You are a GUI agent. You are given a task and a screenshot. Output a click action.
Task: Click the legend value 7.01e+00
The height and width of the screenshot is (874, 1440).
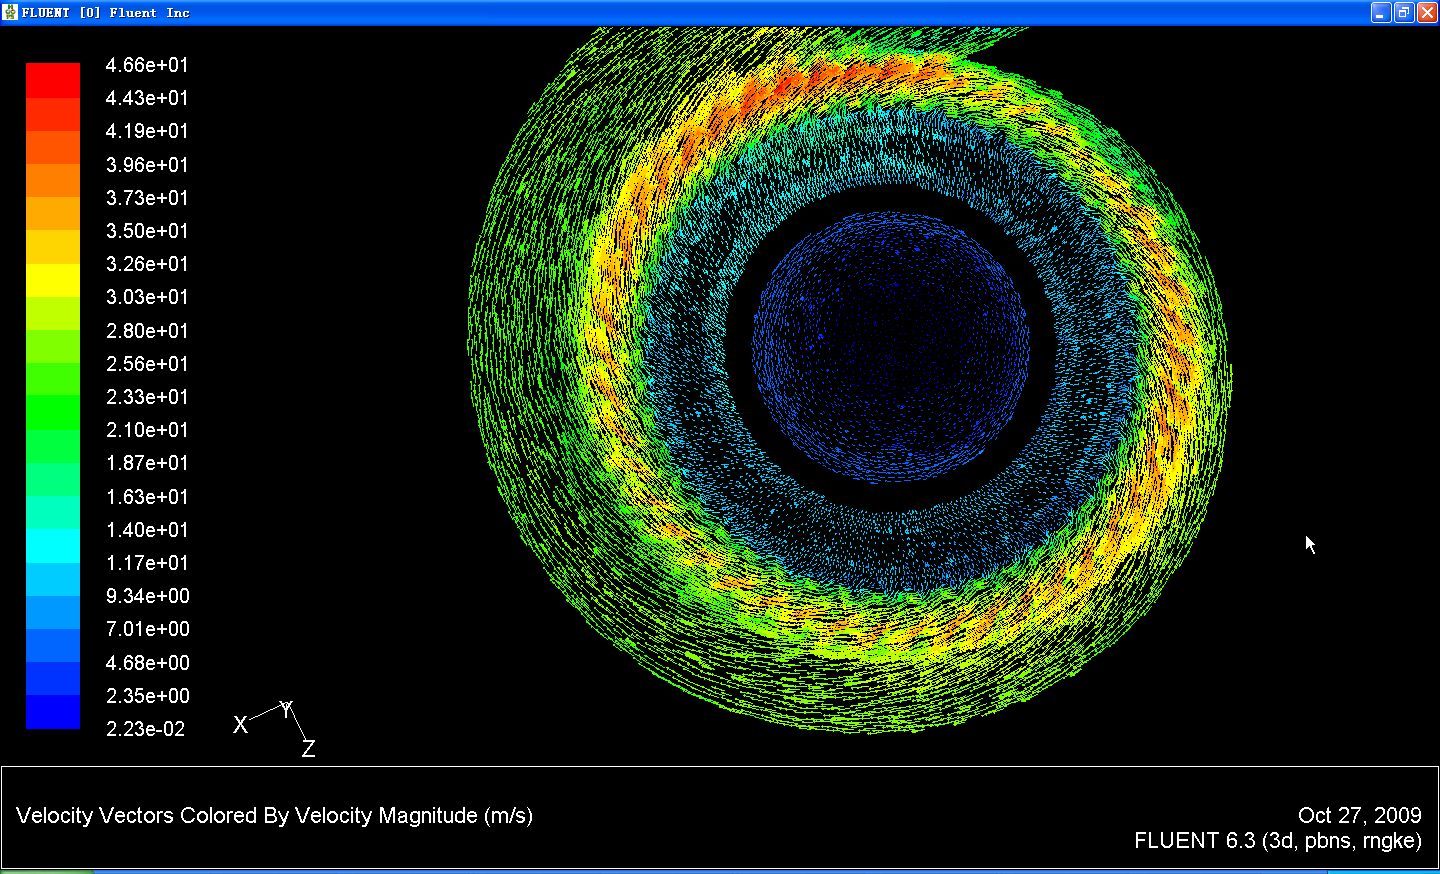click(147, 629)
